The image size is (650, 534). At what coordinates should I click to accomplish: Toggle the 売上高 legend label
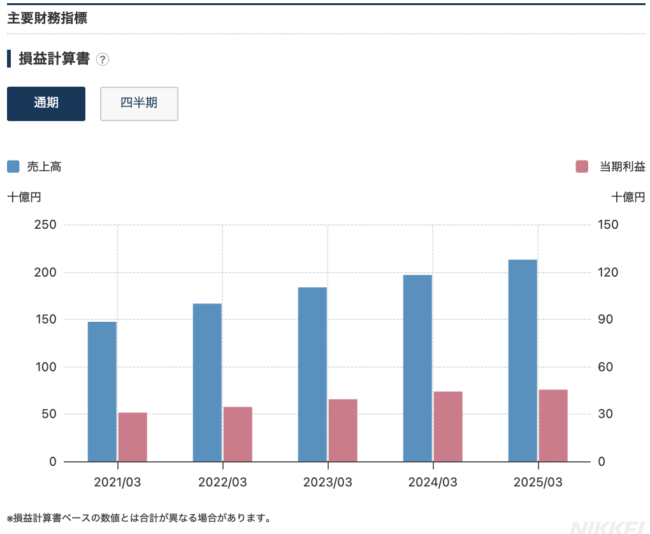tap(44, 166)
